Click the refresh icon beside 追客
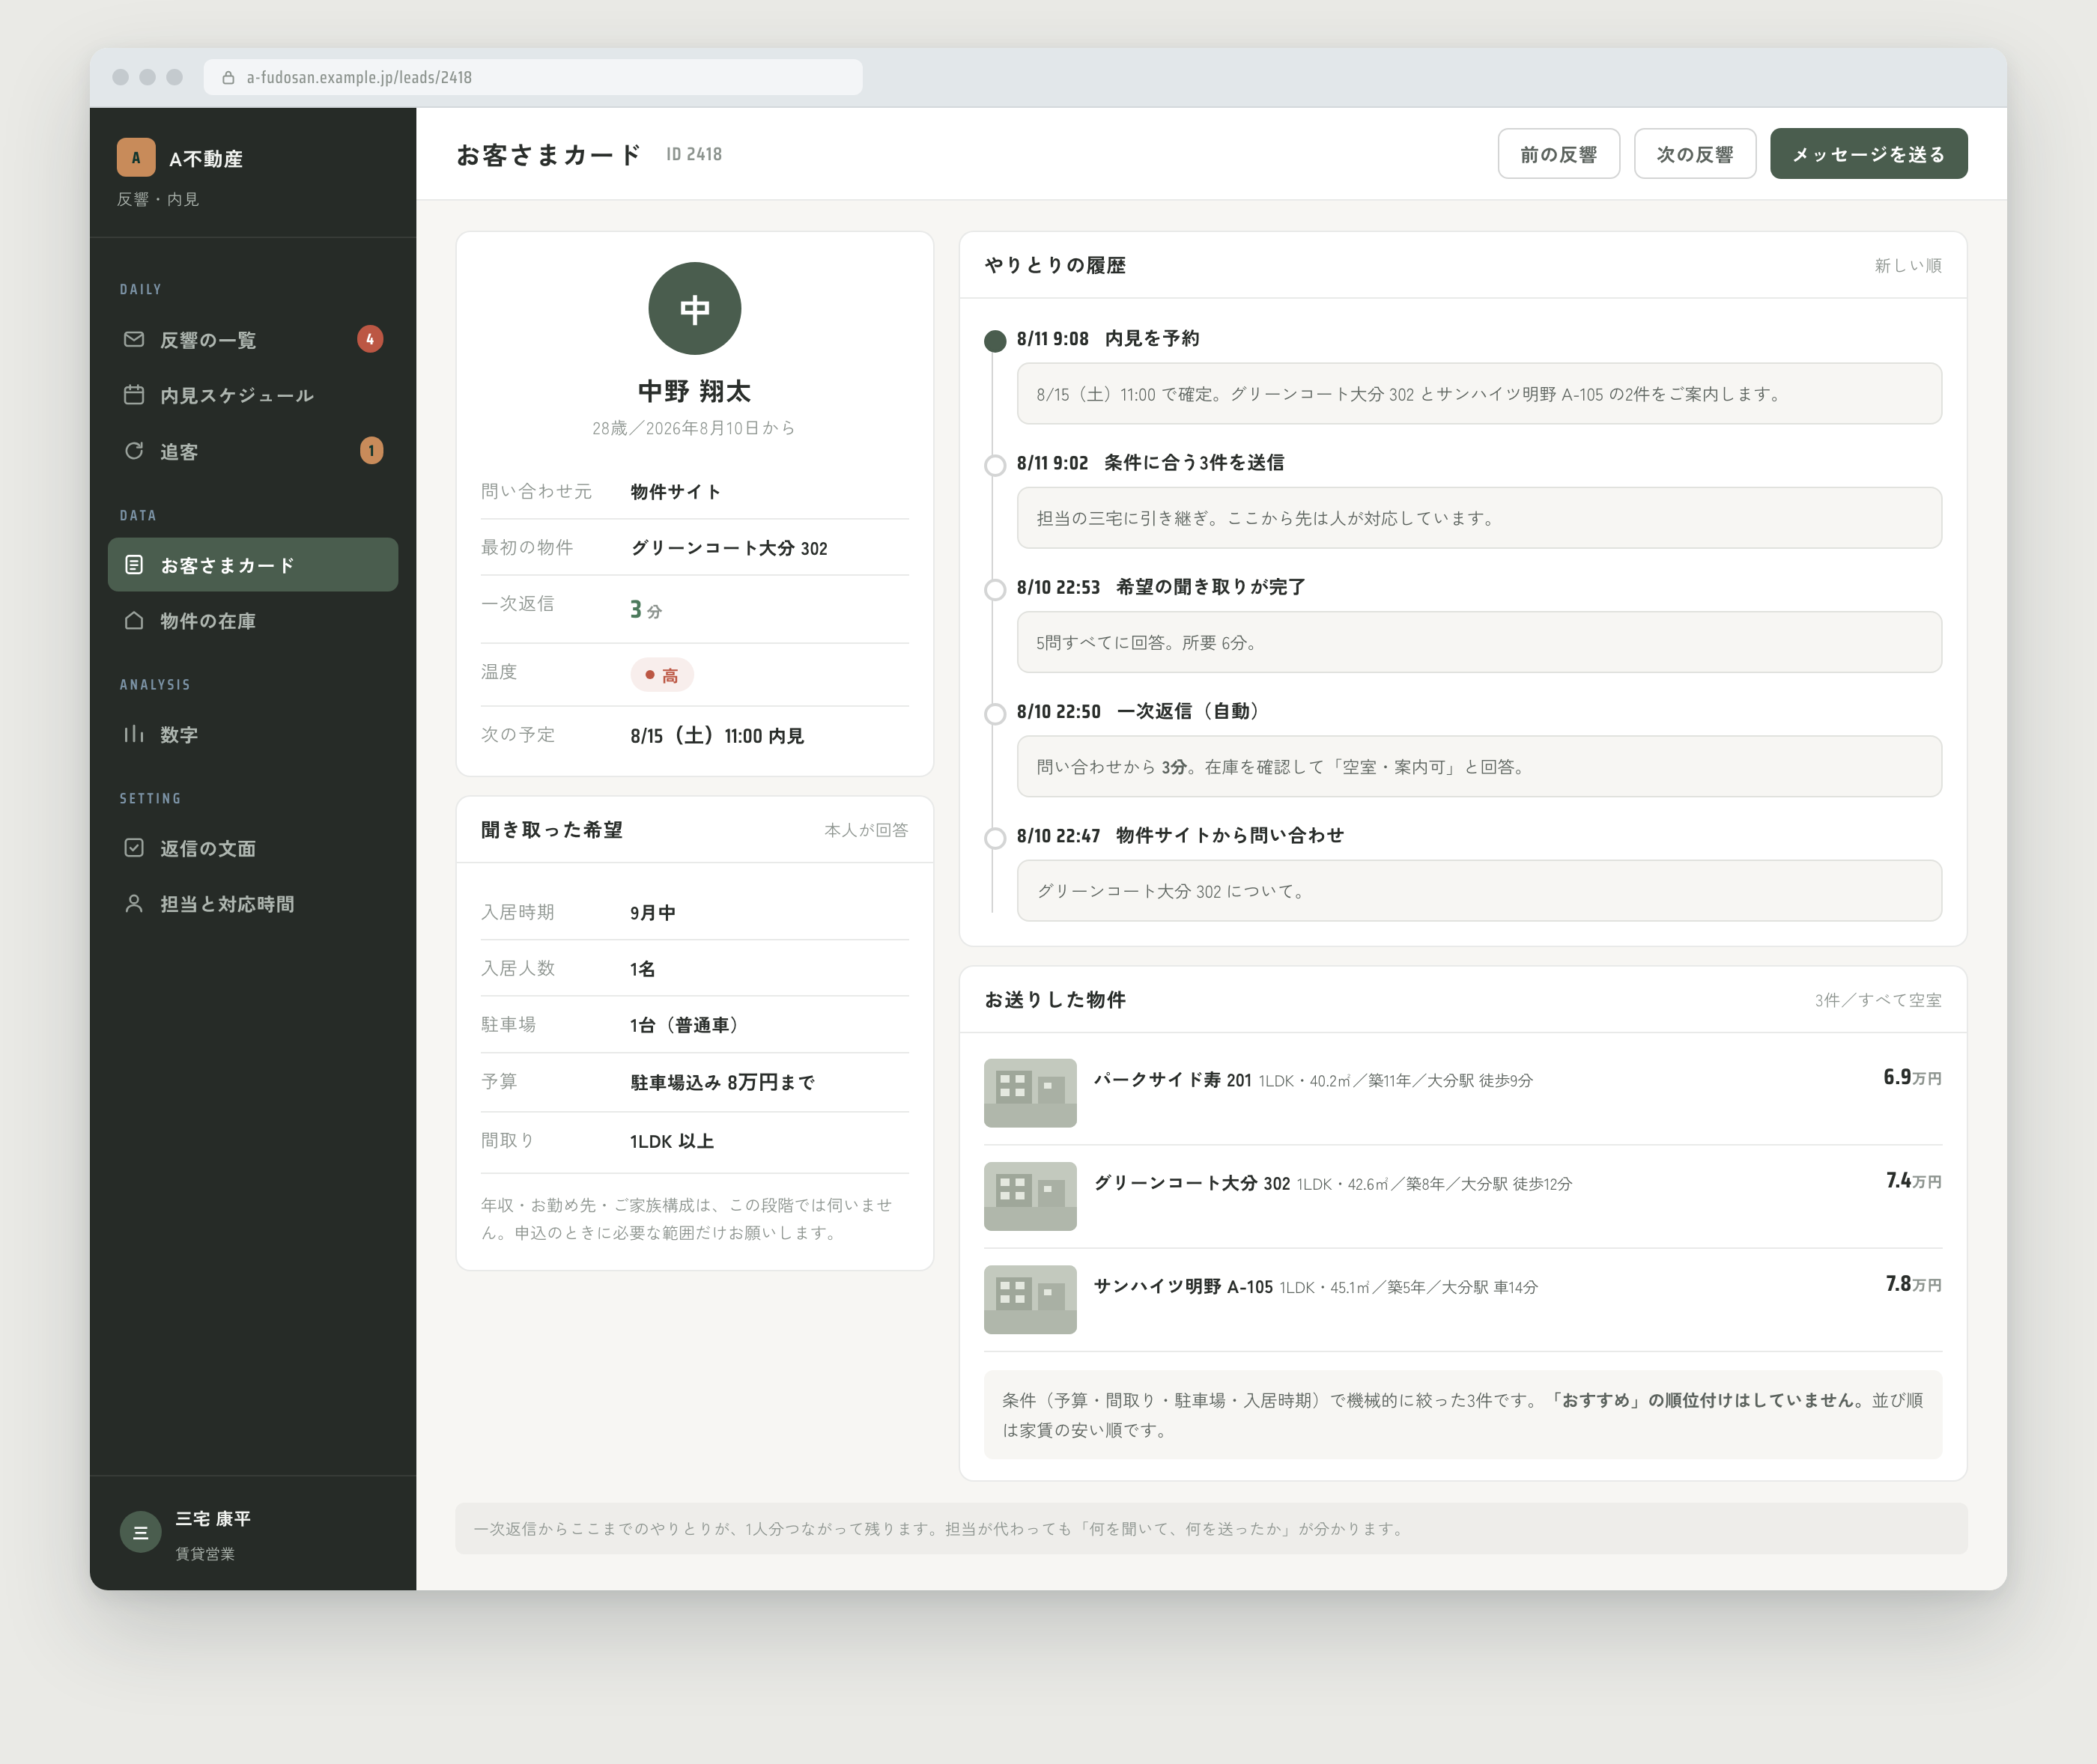 134,451
